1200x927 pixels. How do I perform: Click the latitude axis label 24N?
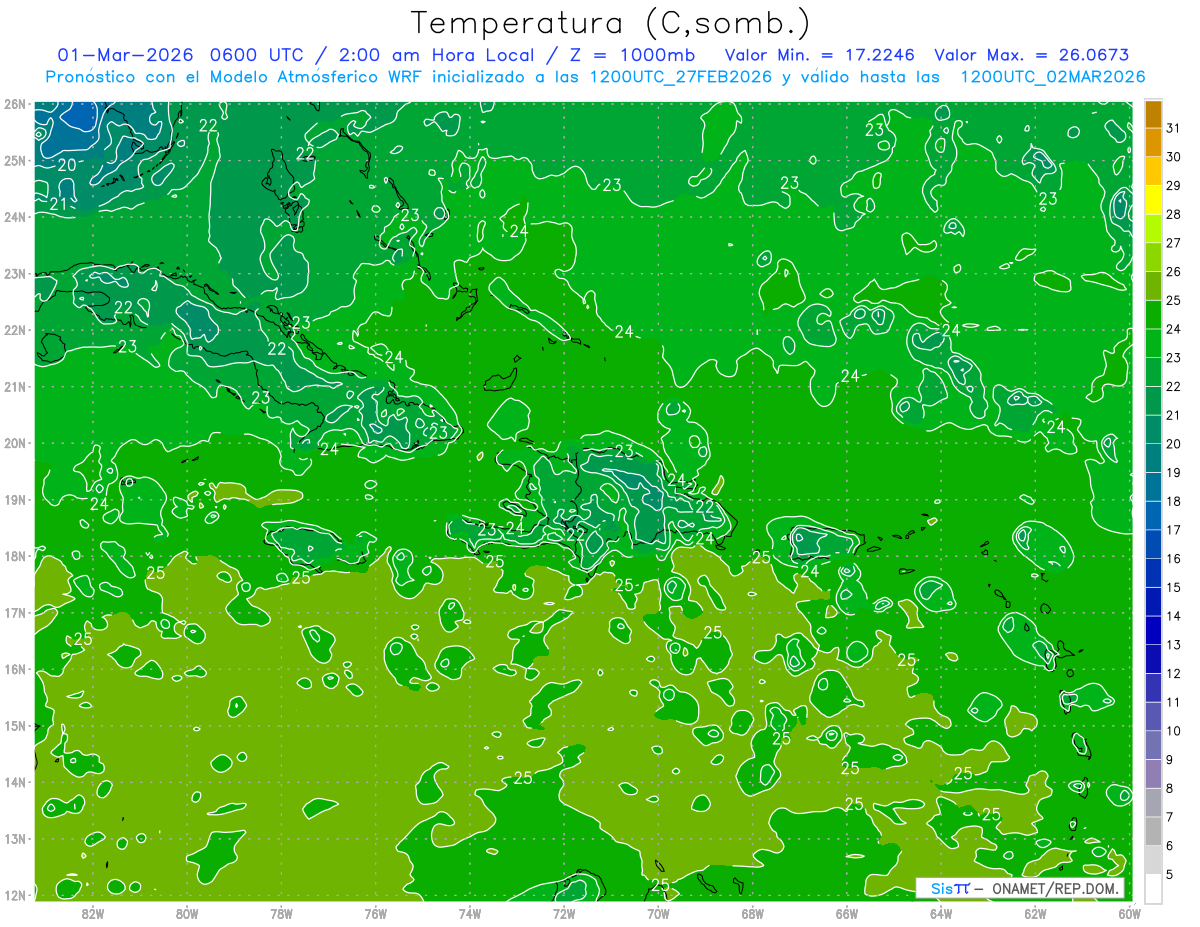coord(15,217)
